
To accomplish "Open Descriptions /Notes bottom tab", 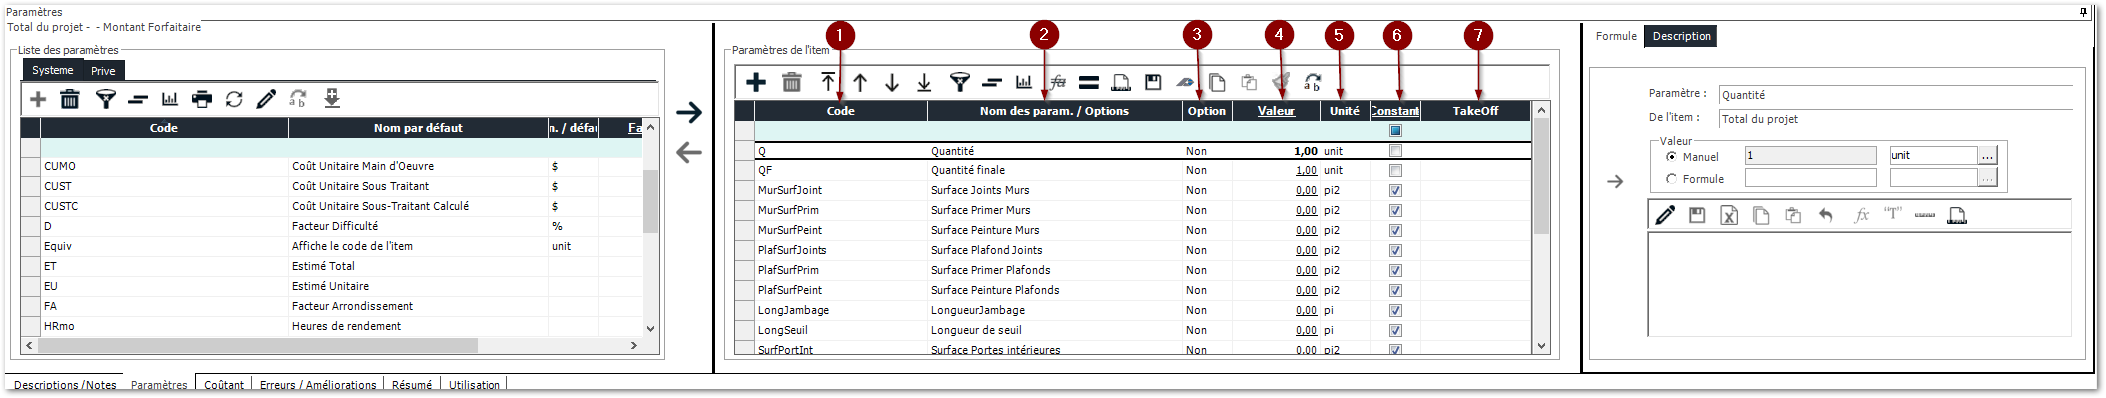I will coord(65,385).
